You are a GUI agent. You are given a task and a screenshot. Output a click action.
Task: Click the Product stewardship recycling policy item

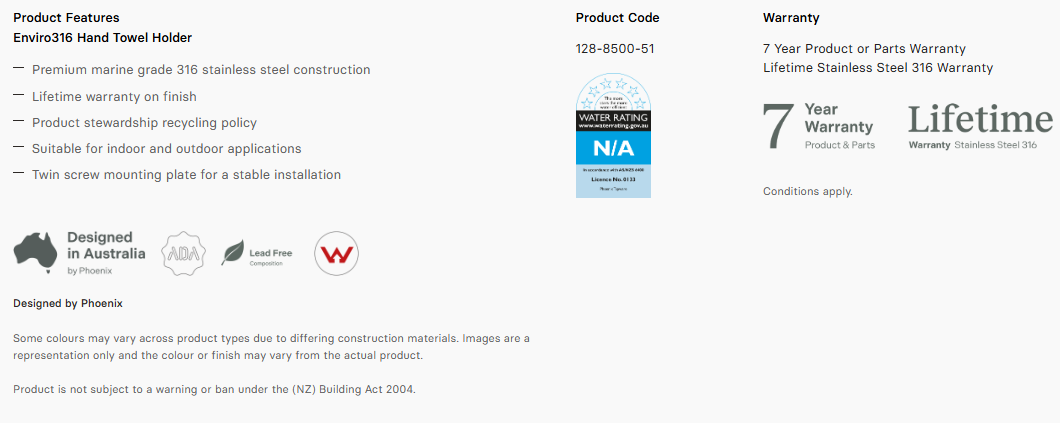(144, 123)
